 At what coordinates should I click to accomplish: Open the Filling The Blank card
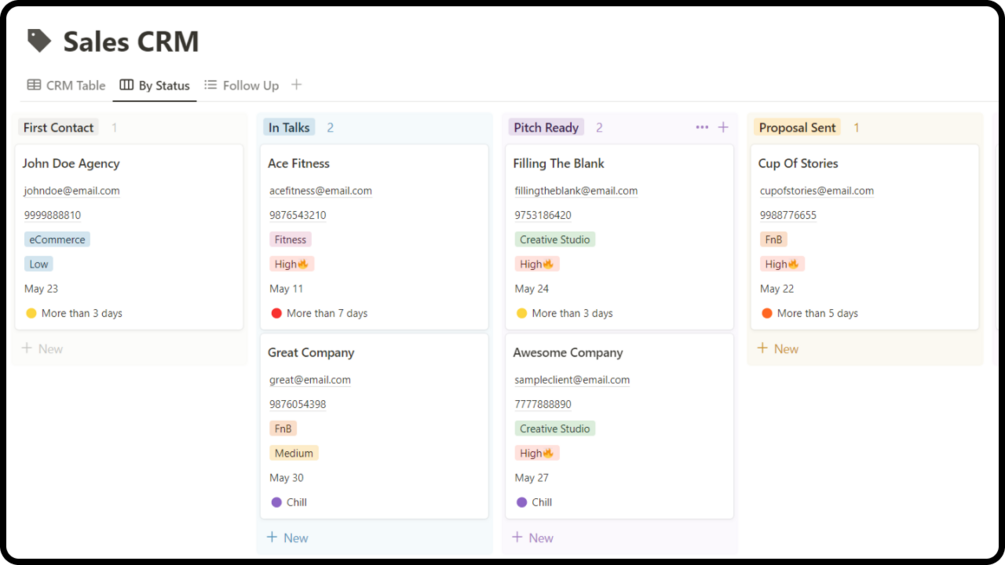point(559,164)
